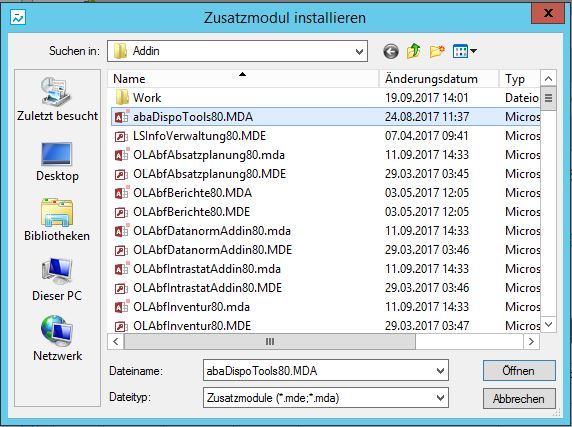
Task: Click the Öffnen button
Action: tap(519, 371)
